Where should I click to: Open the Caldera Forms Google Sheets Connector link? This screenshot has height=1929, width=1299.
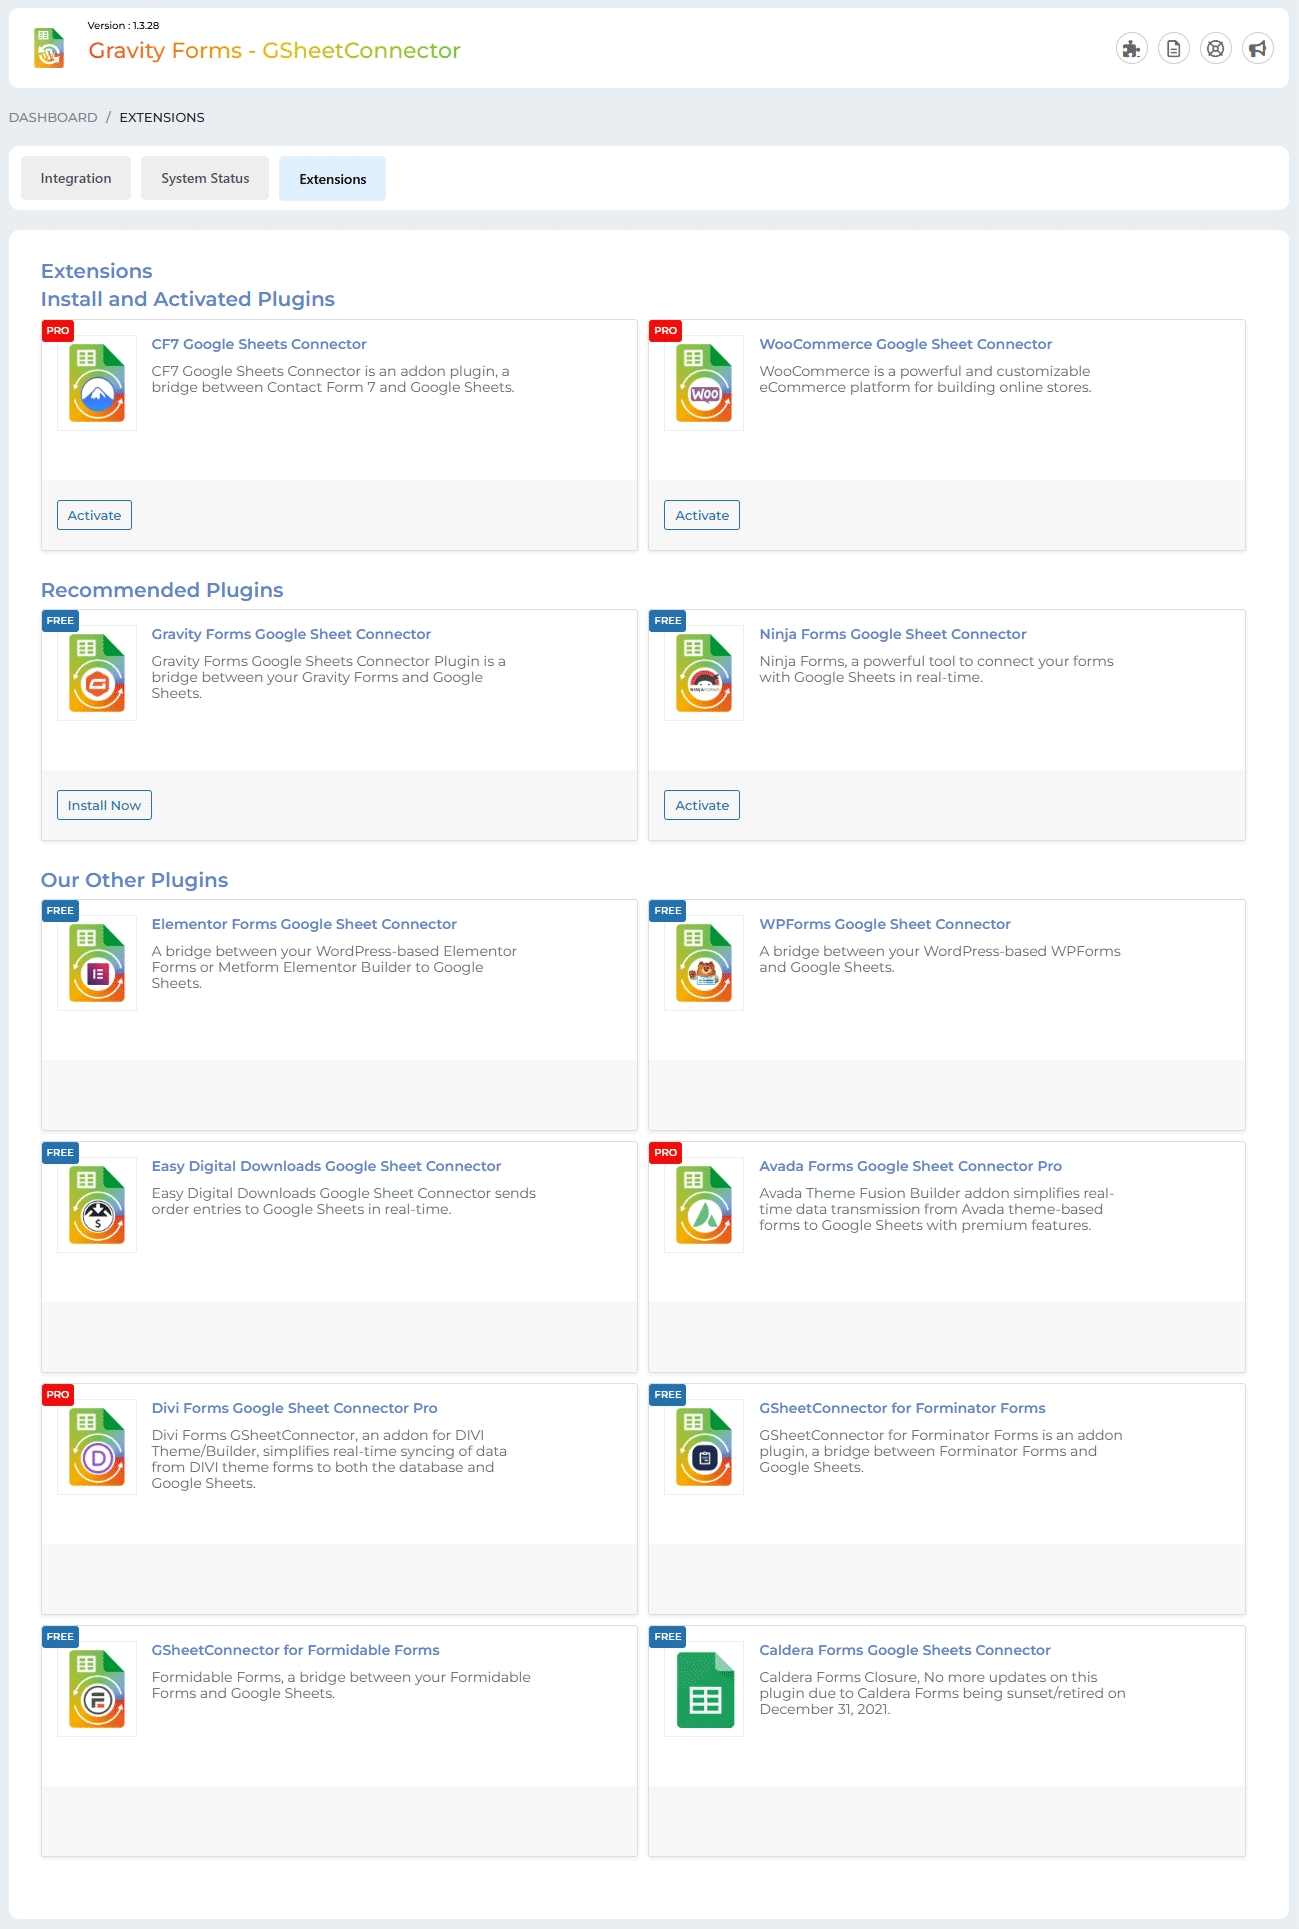point(905,1650)
